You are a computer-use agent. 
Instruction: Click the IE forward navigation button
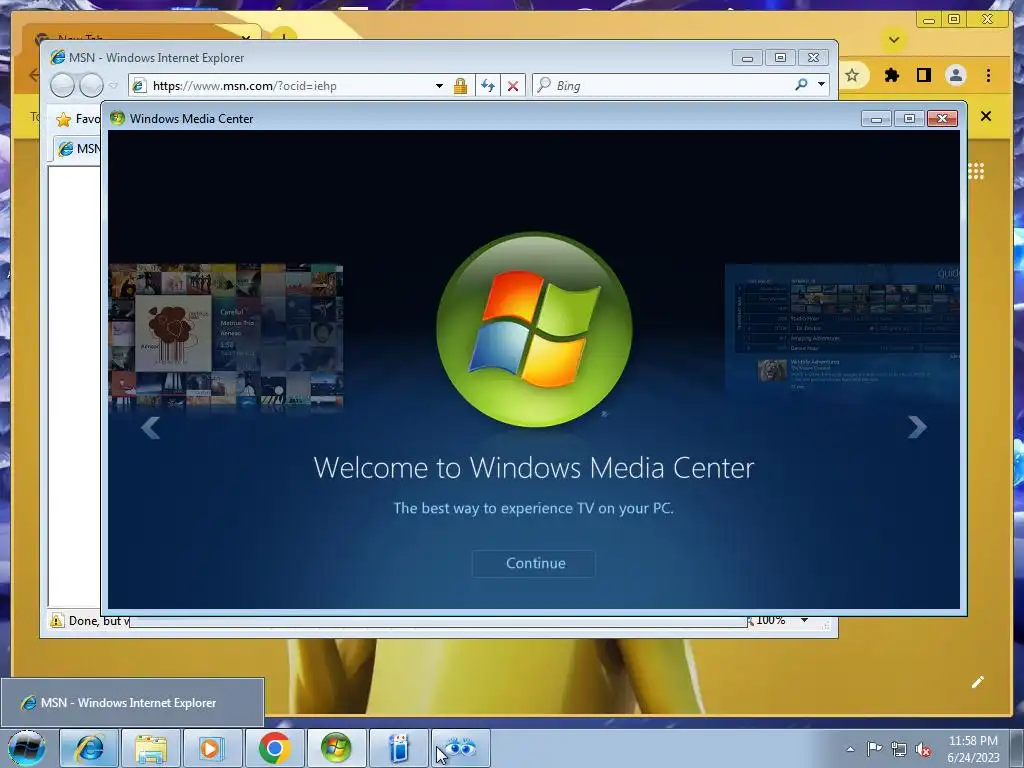click(91, 86)
